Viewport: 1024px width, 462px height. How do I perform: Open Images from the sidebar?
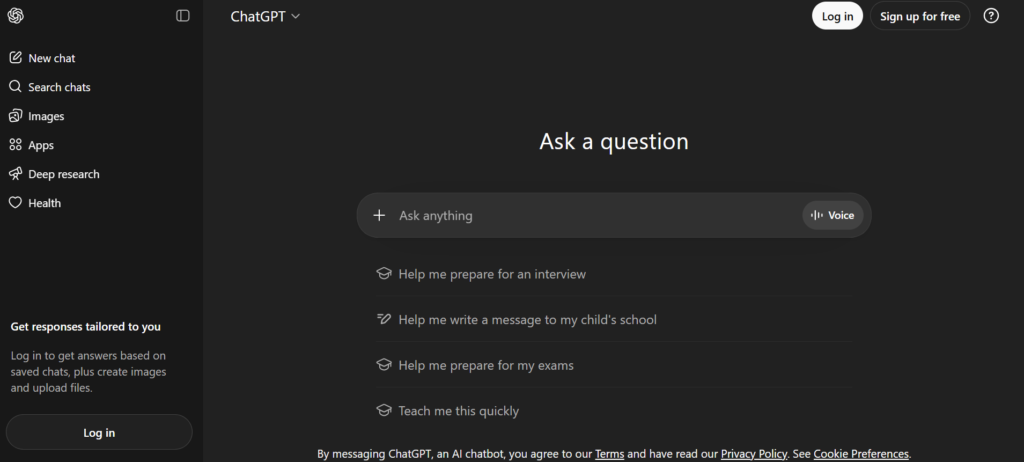point(45,116)
